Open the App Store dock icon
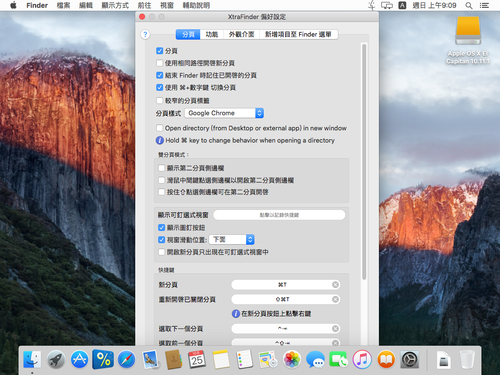 [79, 360]
